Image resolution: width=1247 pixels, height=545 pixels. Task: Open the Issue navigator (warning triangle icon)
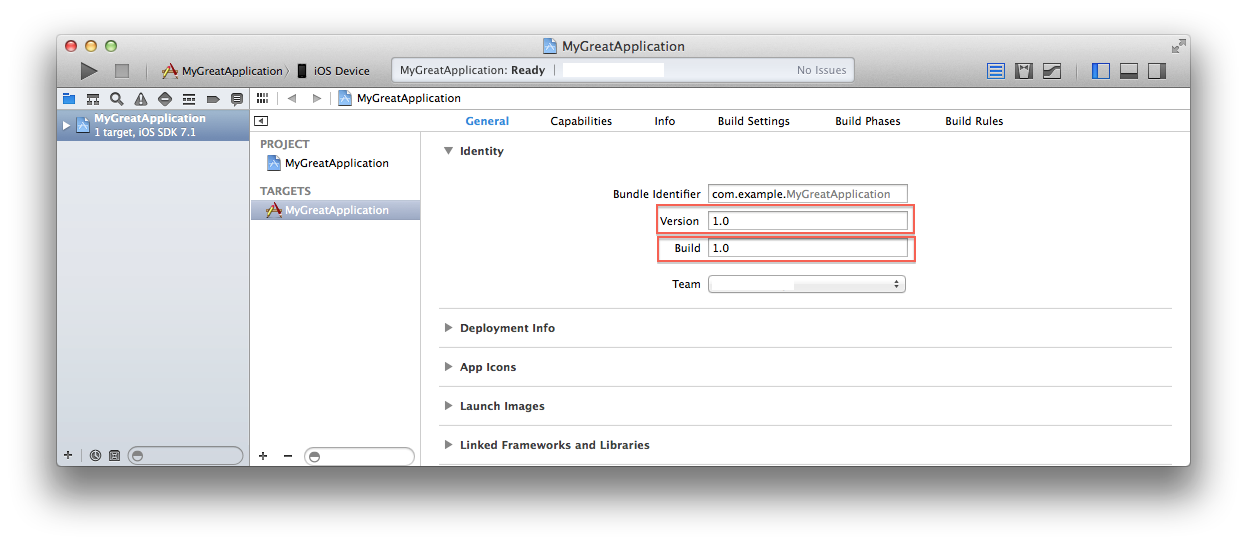[x=141, y=99]
